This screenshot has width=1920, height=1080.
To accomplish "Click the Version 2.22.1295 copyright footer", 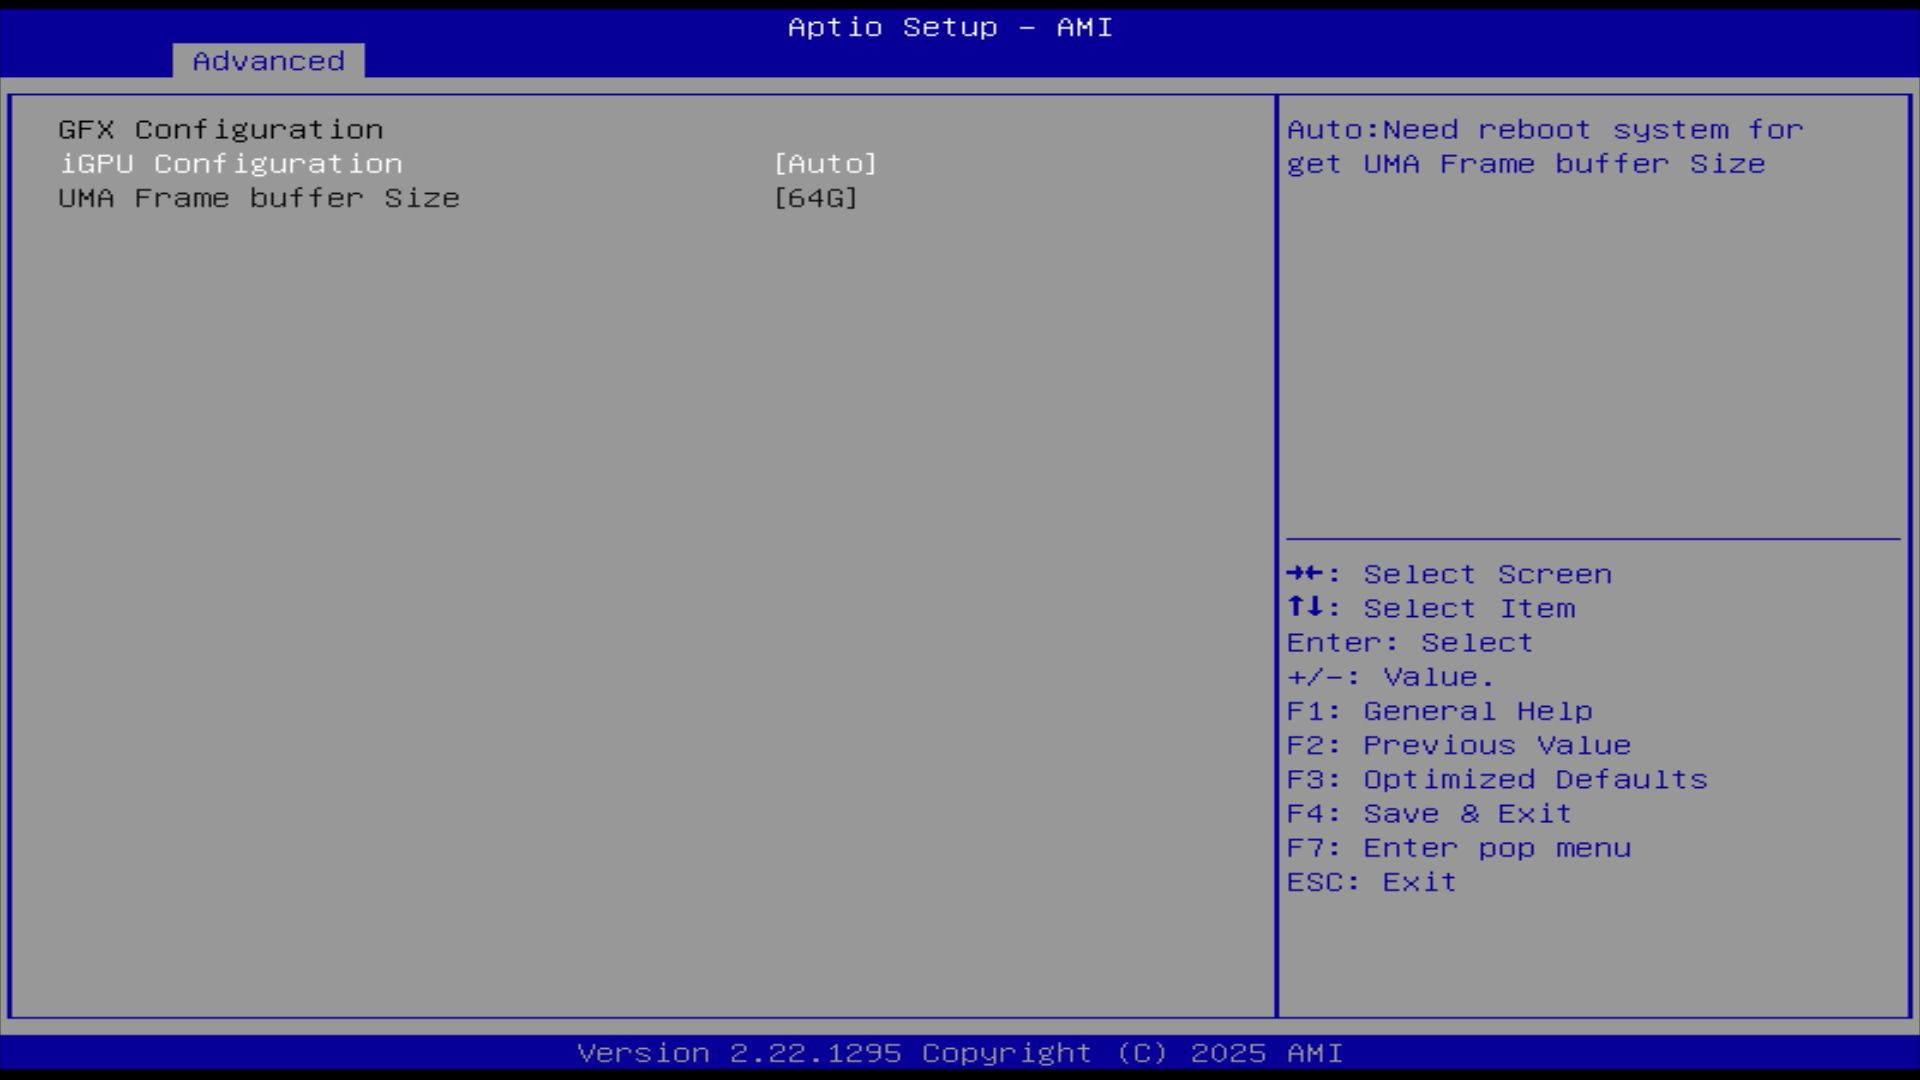I will [960, 1053].
